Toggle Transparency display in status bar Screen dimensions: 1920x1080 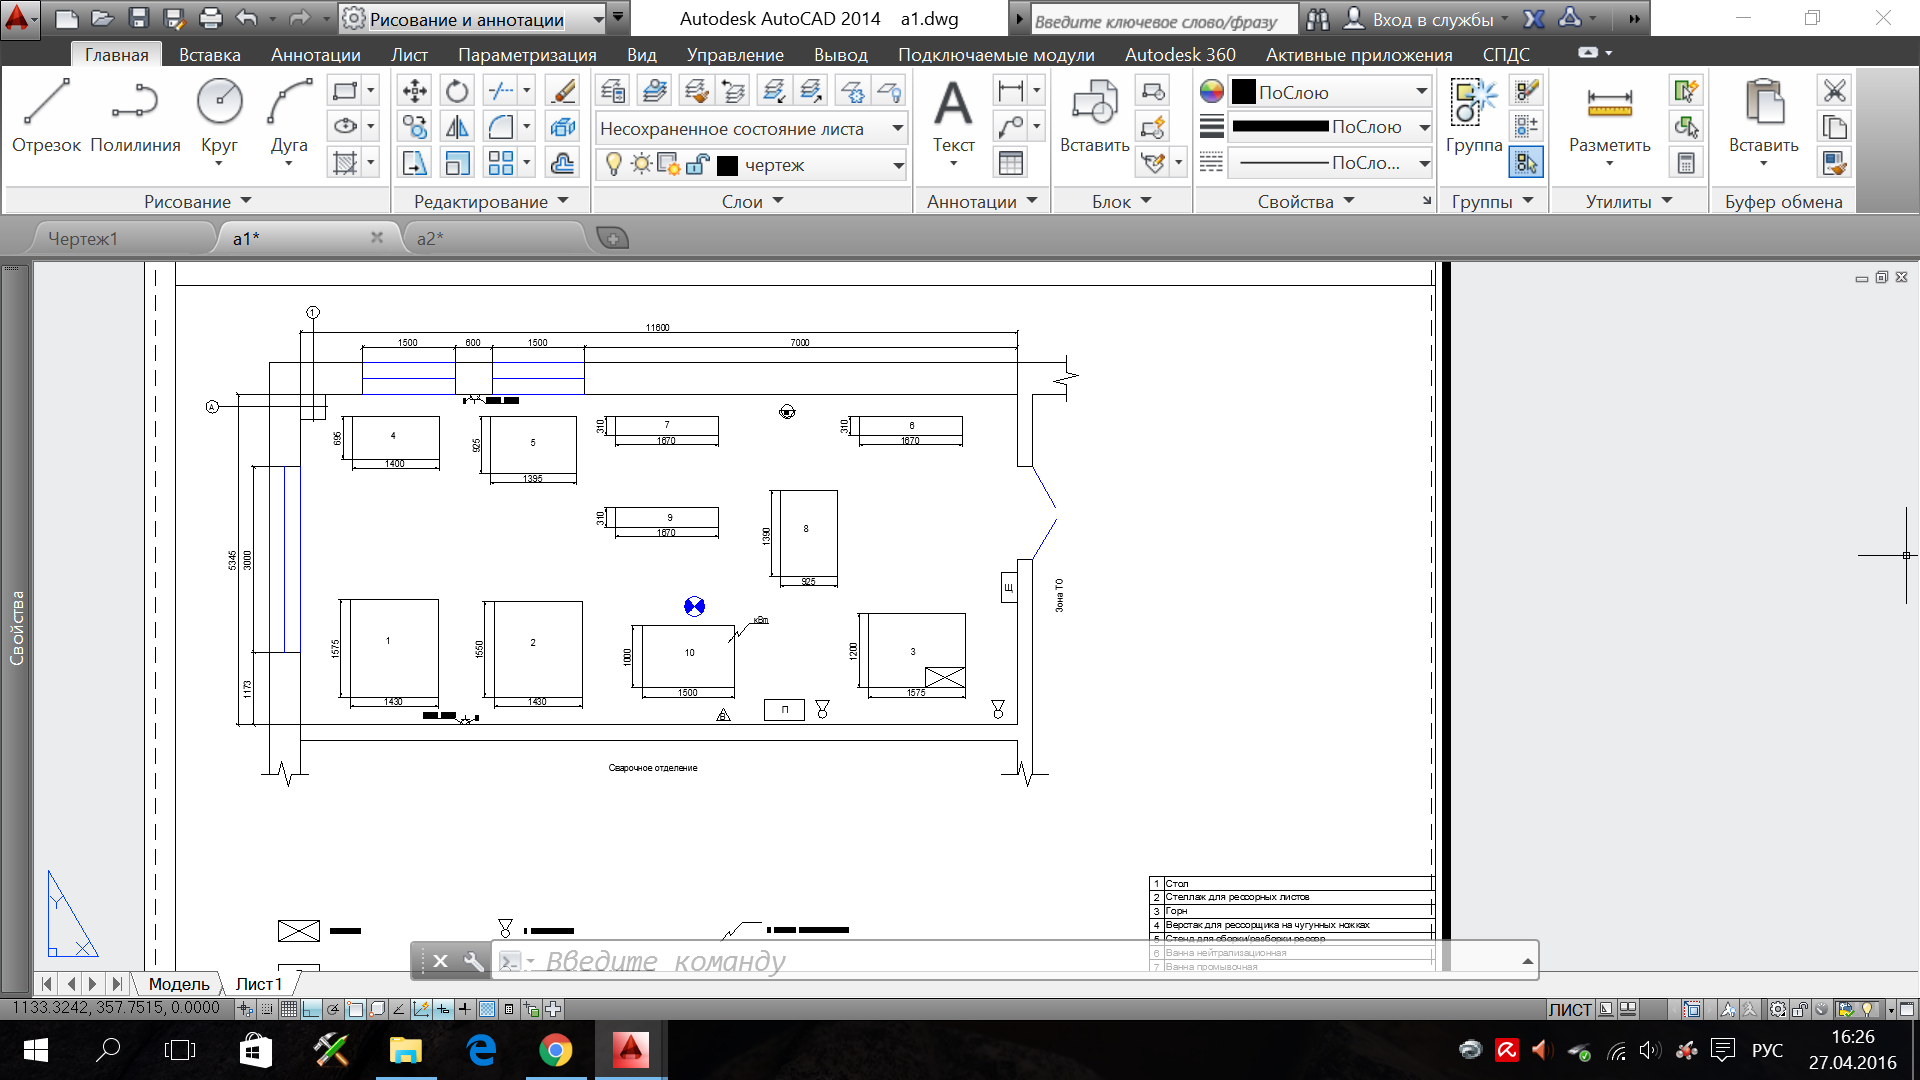(x=487, y=1009)
